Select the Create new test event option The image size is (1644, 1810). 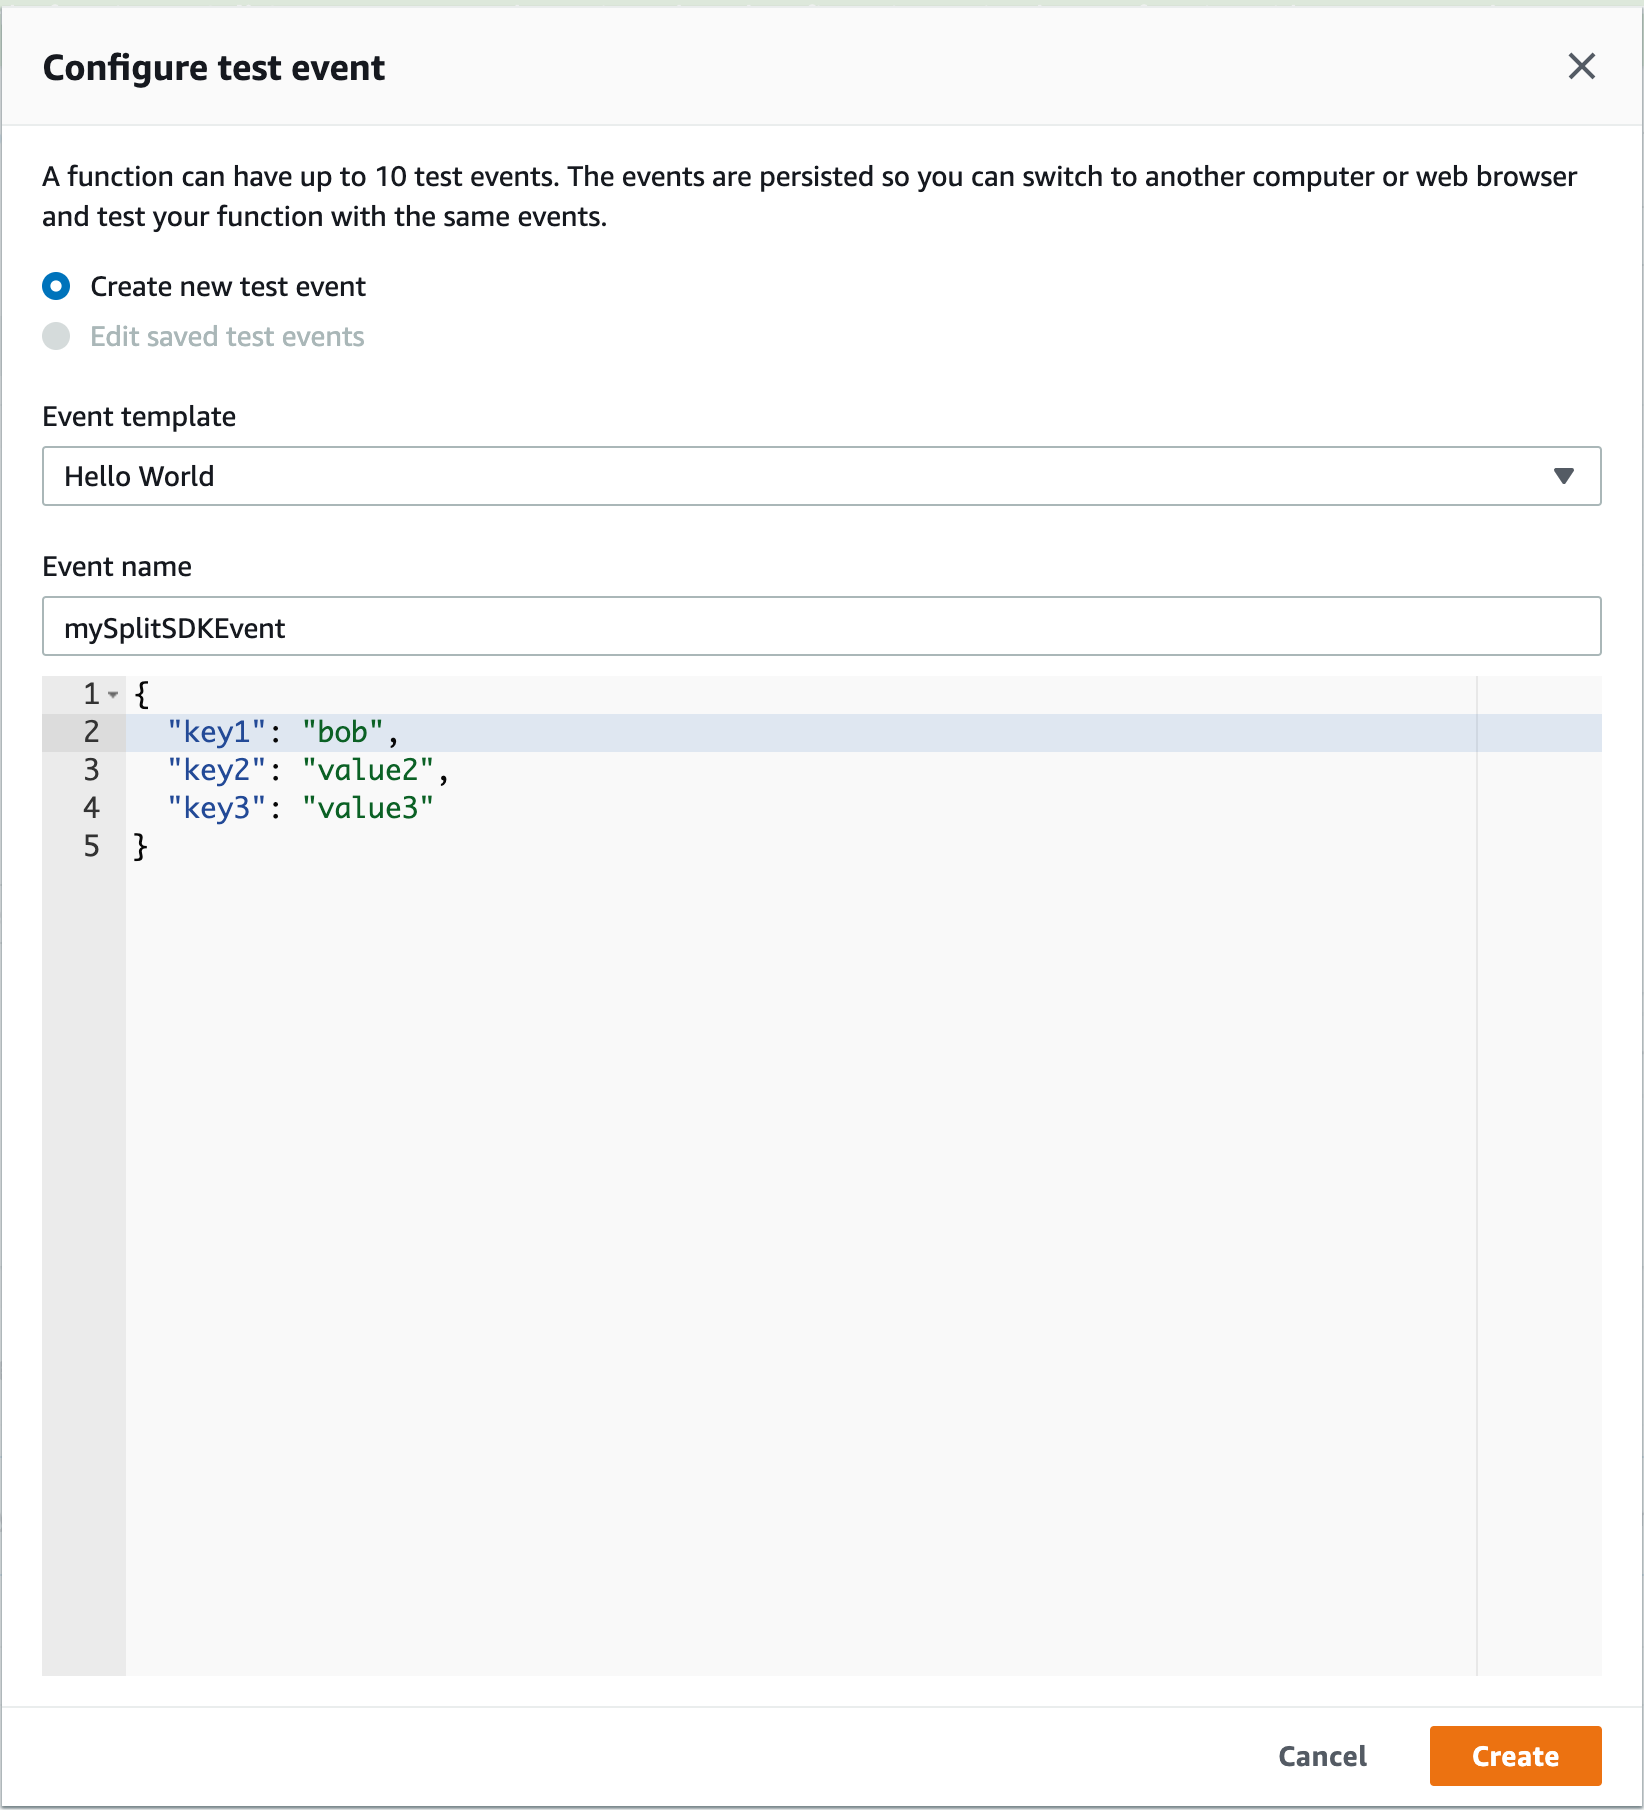[x=57, y=287]
